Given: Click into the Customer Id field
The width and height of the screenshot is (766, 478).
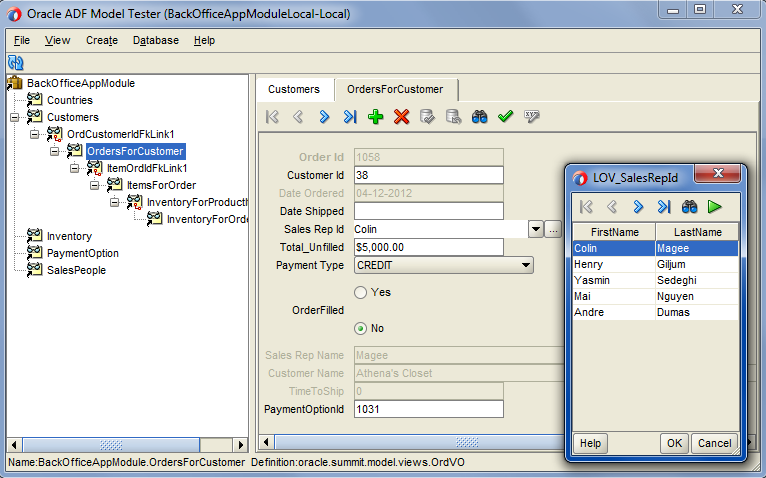Looking at the screenshot, I should (428, 175).
